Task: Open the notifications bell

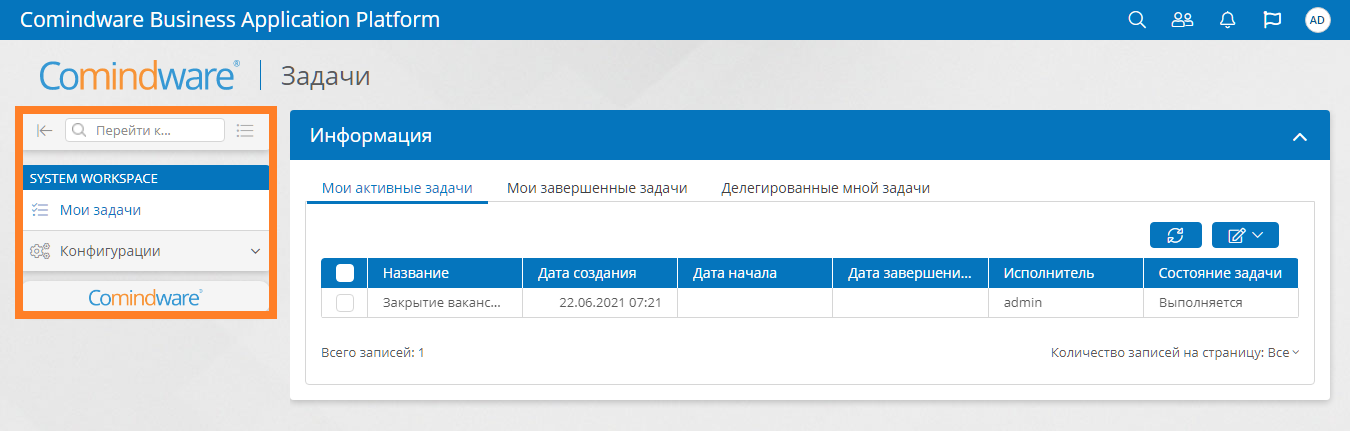Action: (x=1228, y=20)
